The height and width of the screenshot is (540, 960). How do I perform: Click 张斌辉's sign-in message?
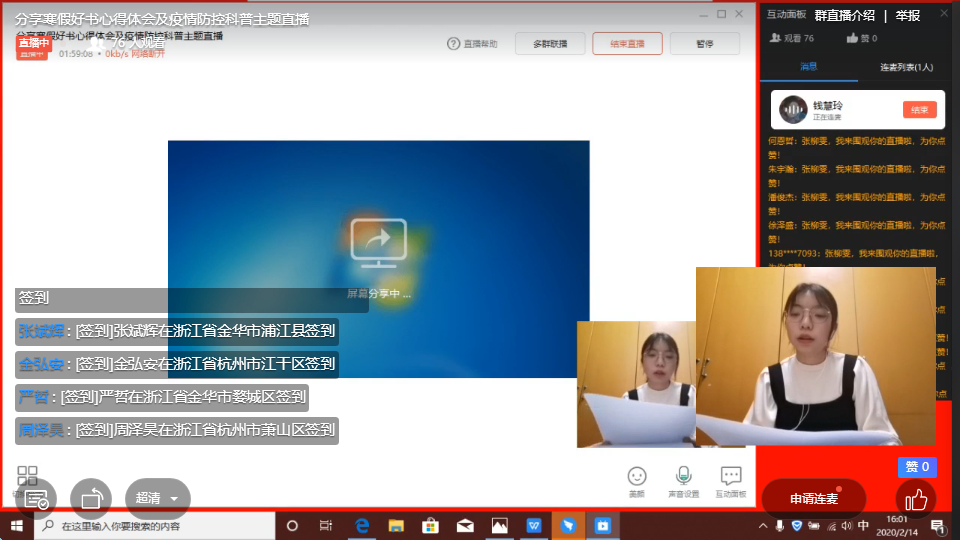(177, 331)
